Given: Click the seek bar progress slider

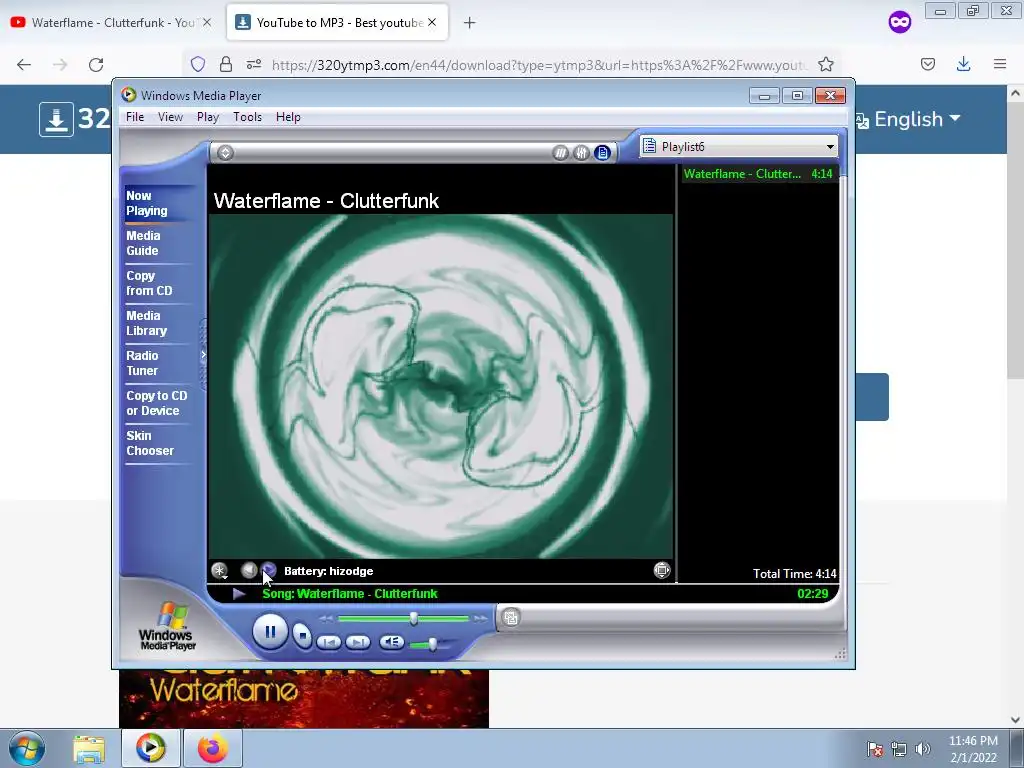Looking at the screenshot, I should tap(413, 618).
